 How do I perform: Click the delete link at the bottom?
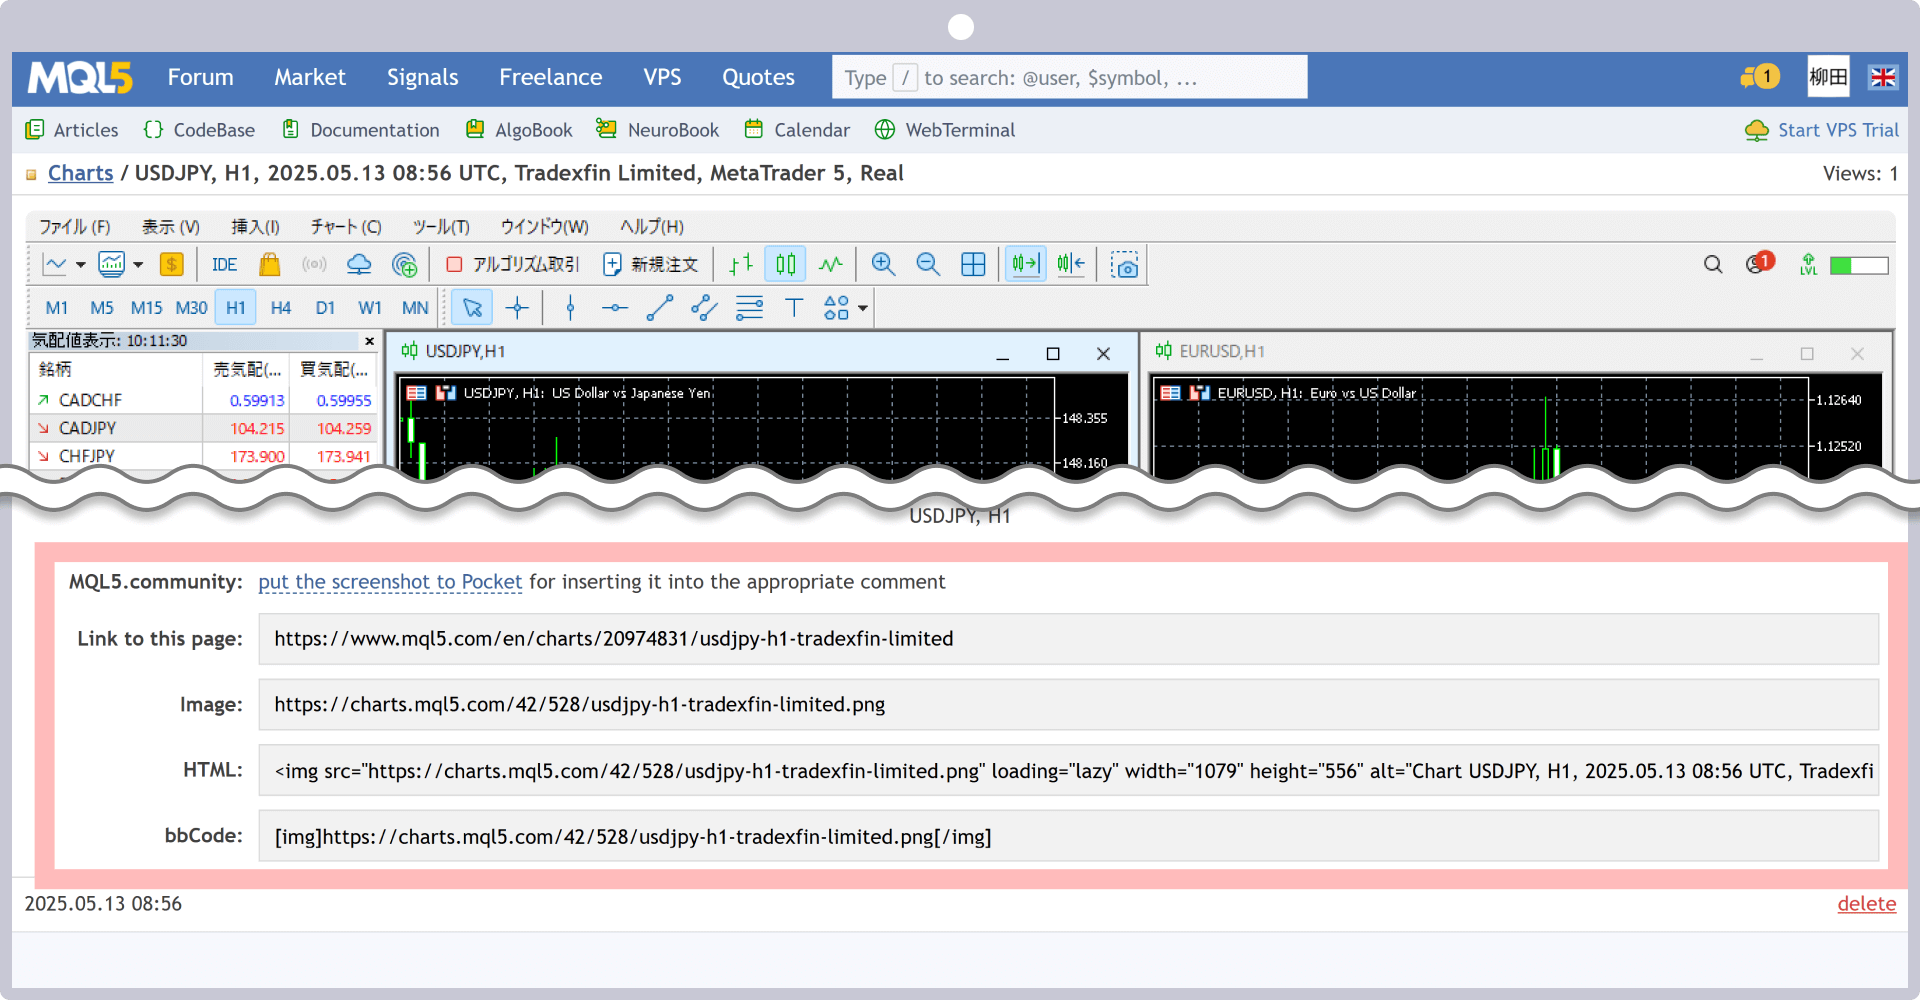(x=1866, y=903)
